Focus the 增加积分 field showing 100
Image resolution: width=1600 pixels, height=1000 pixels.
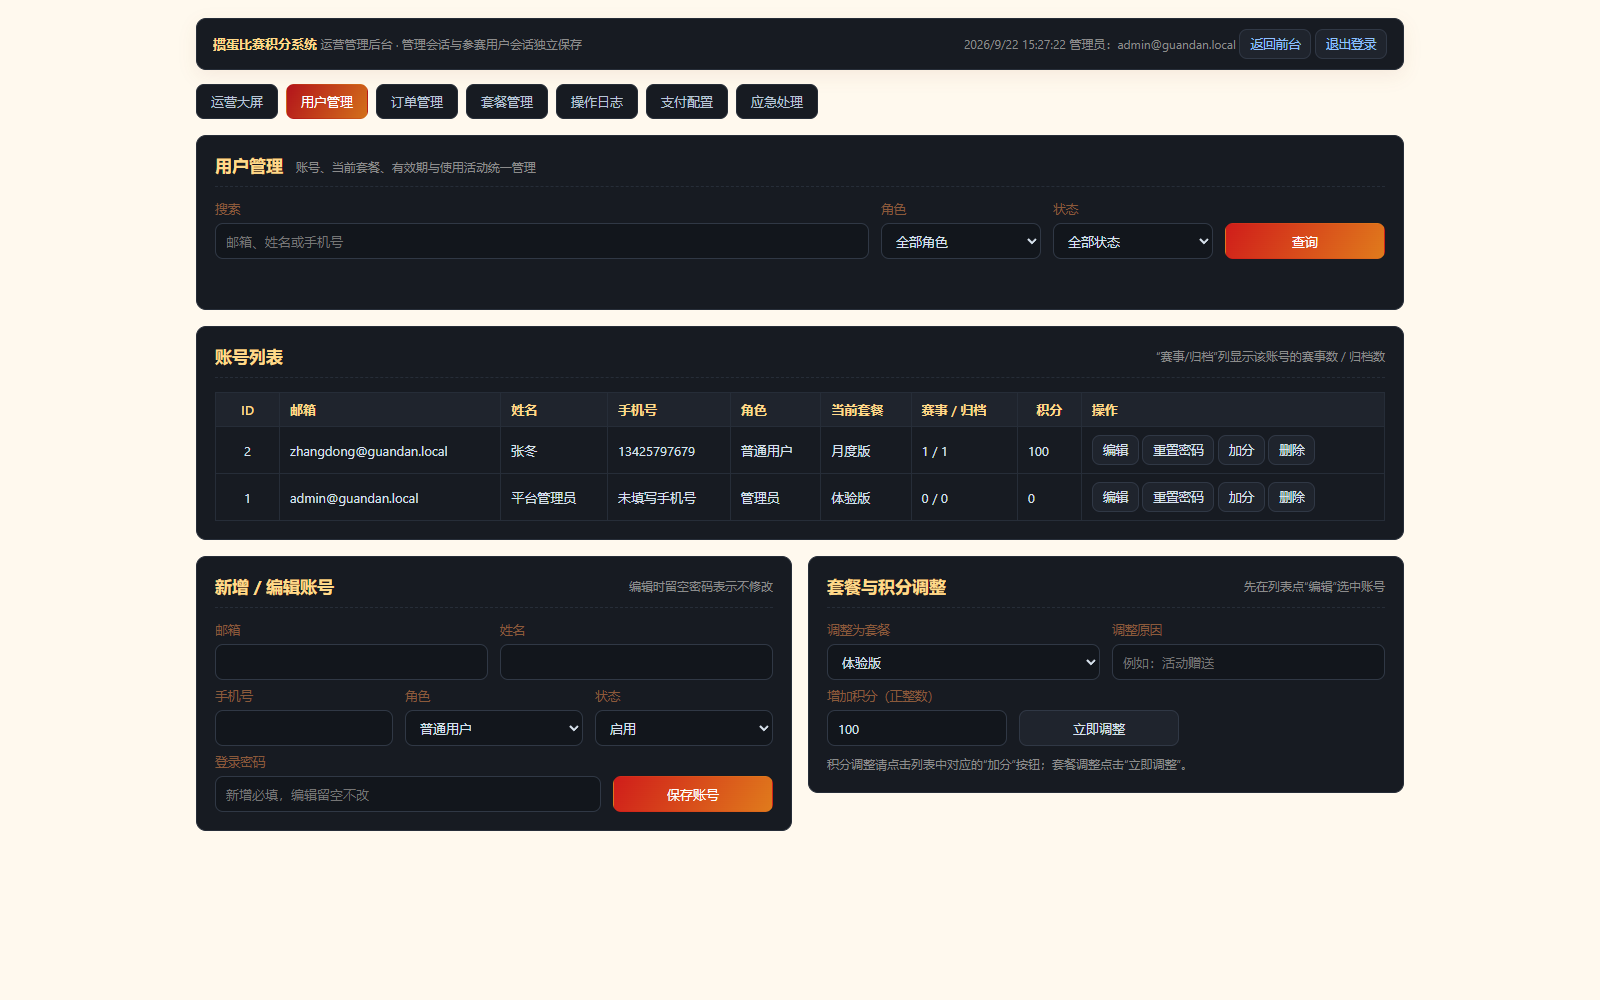pos(917,728)
